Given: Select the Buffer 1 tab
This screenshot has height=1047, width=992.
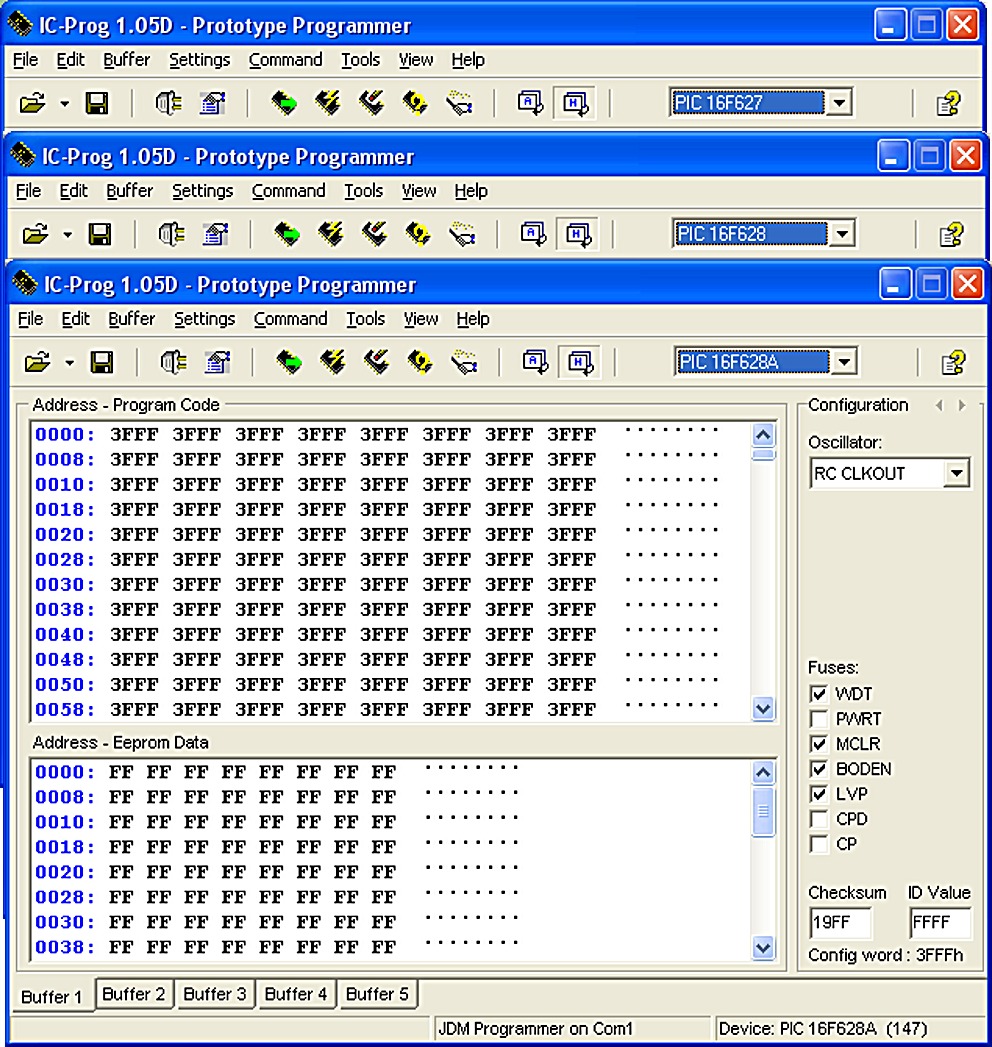Looking at the screenshot, I should pos(51,996).
